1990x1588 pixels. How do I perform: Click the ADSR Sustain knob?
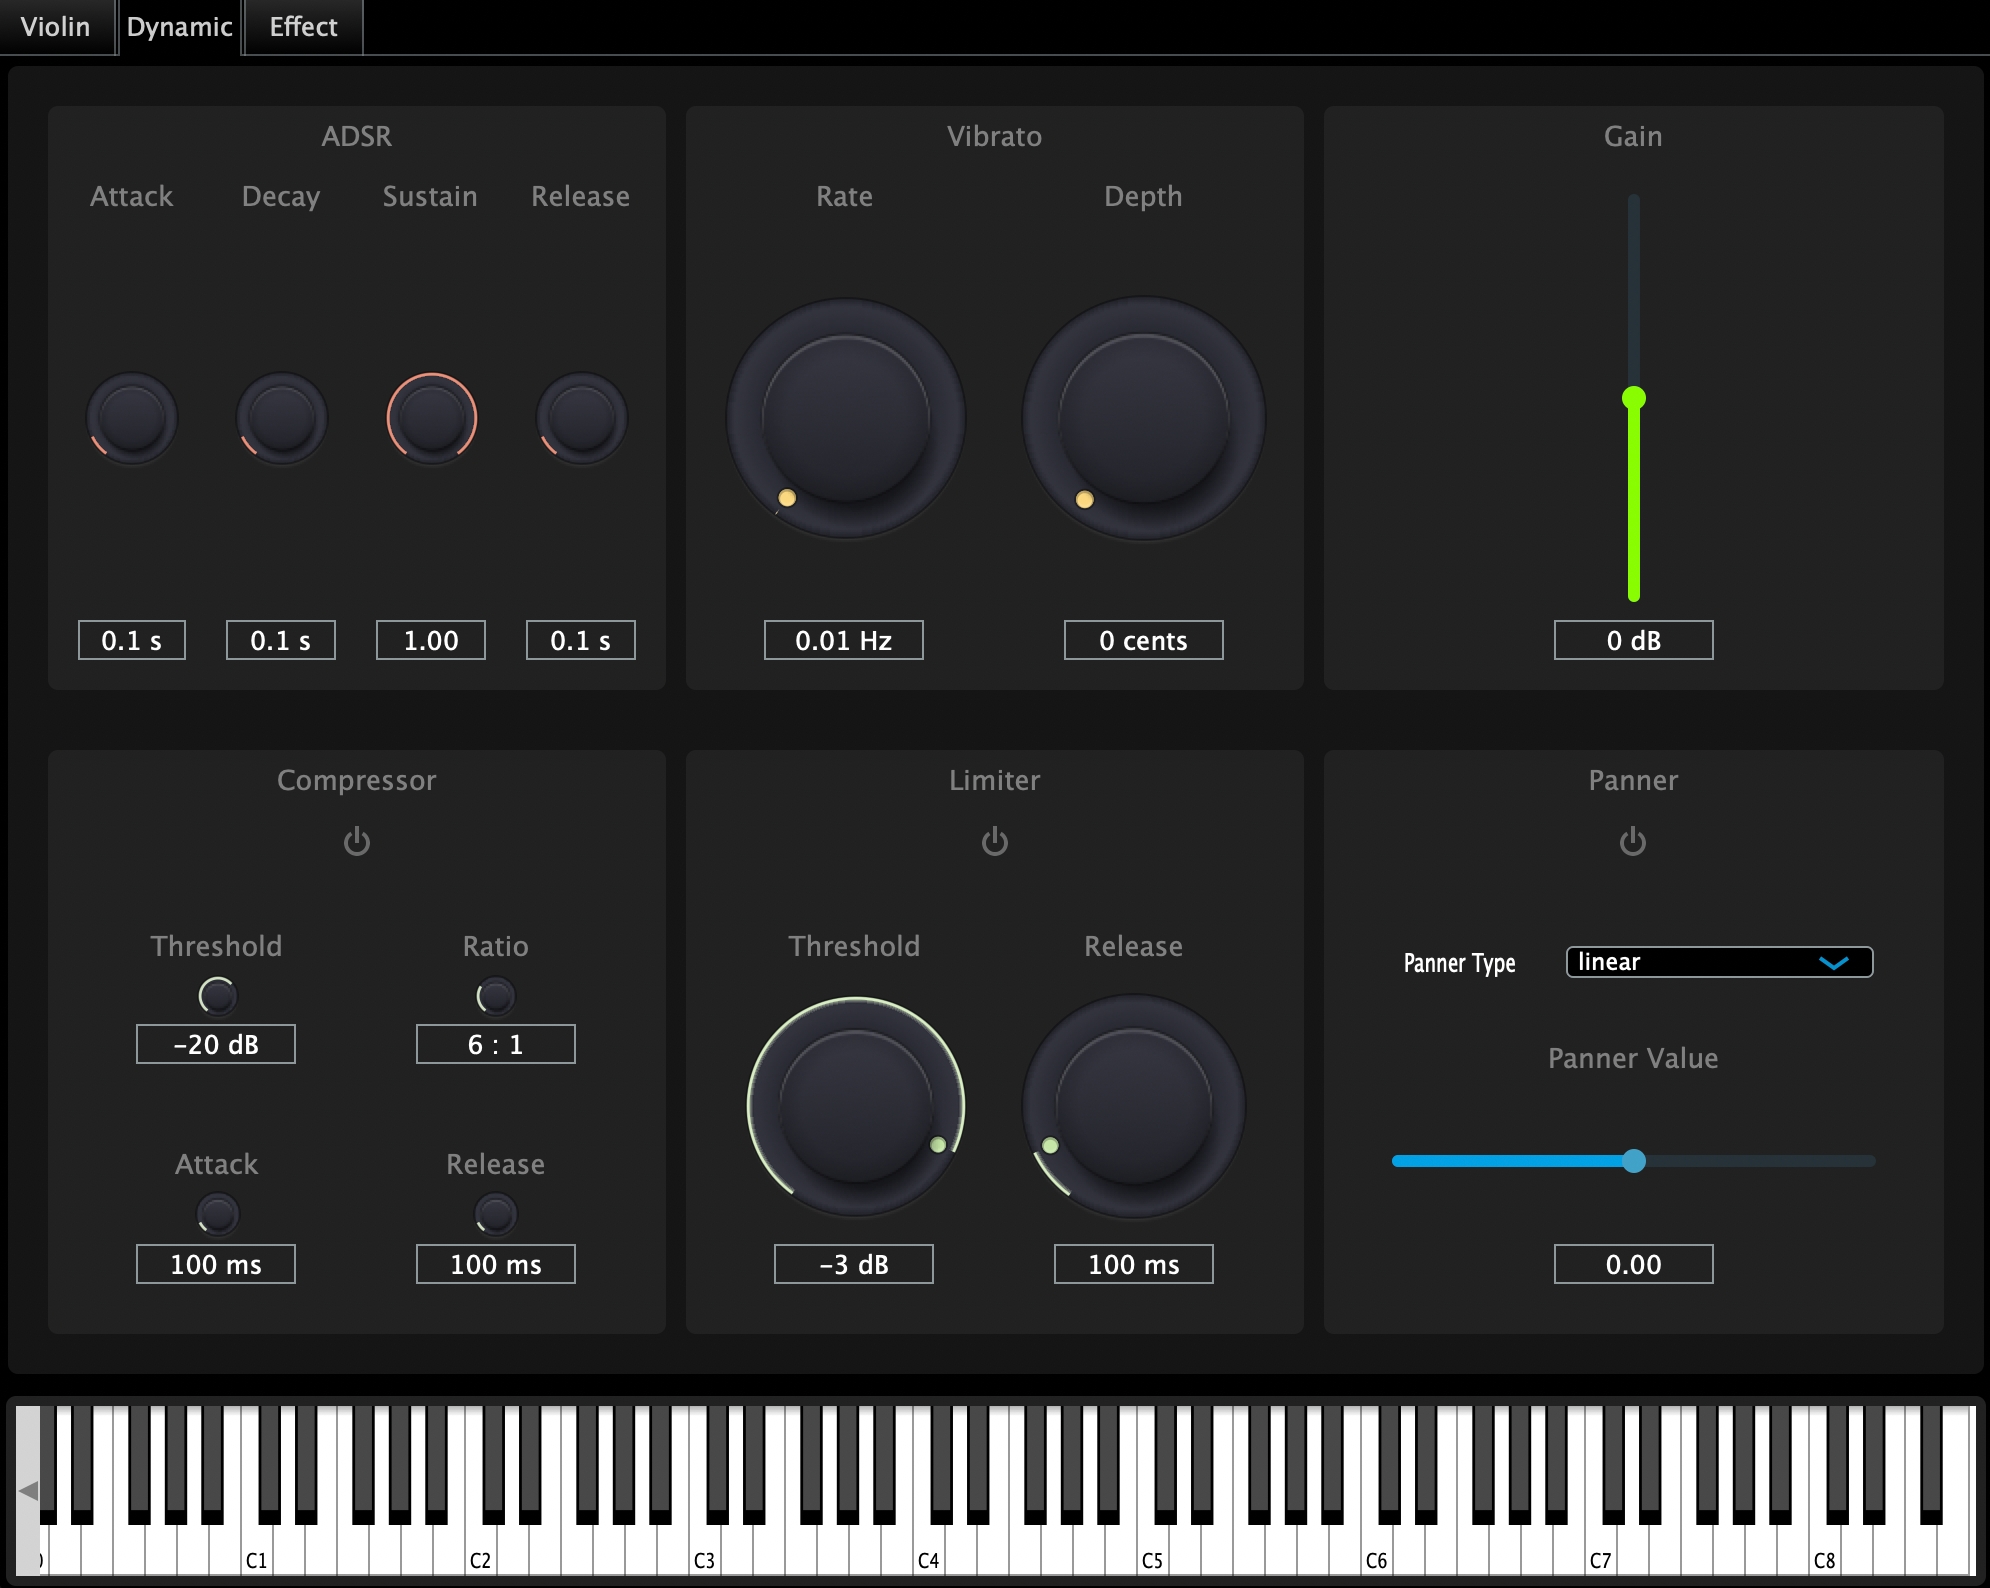pyautogui.click(x=431, y=418)
